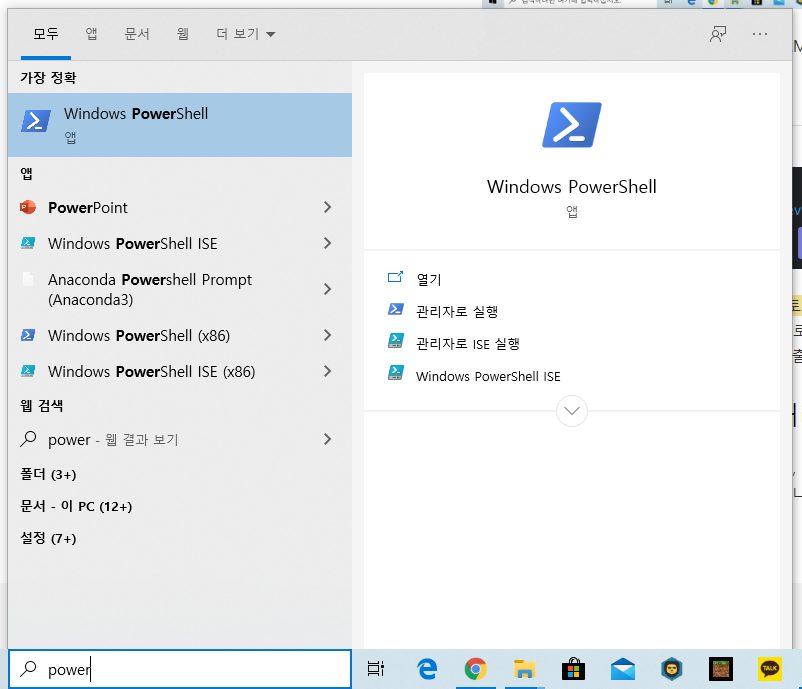Click 관리자로 ISE 실행 action

tap(468, 344)
